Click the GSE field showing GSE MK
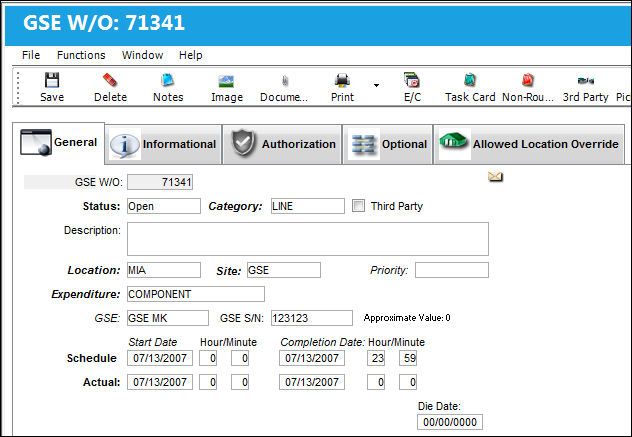 pyautogui.click(x=168, y=318)
